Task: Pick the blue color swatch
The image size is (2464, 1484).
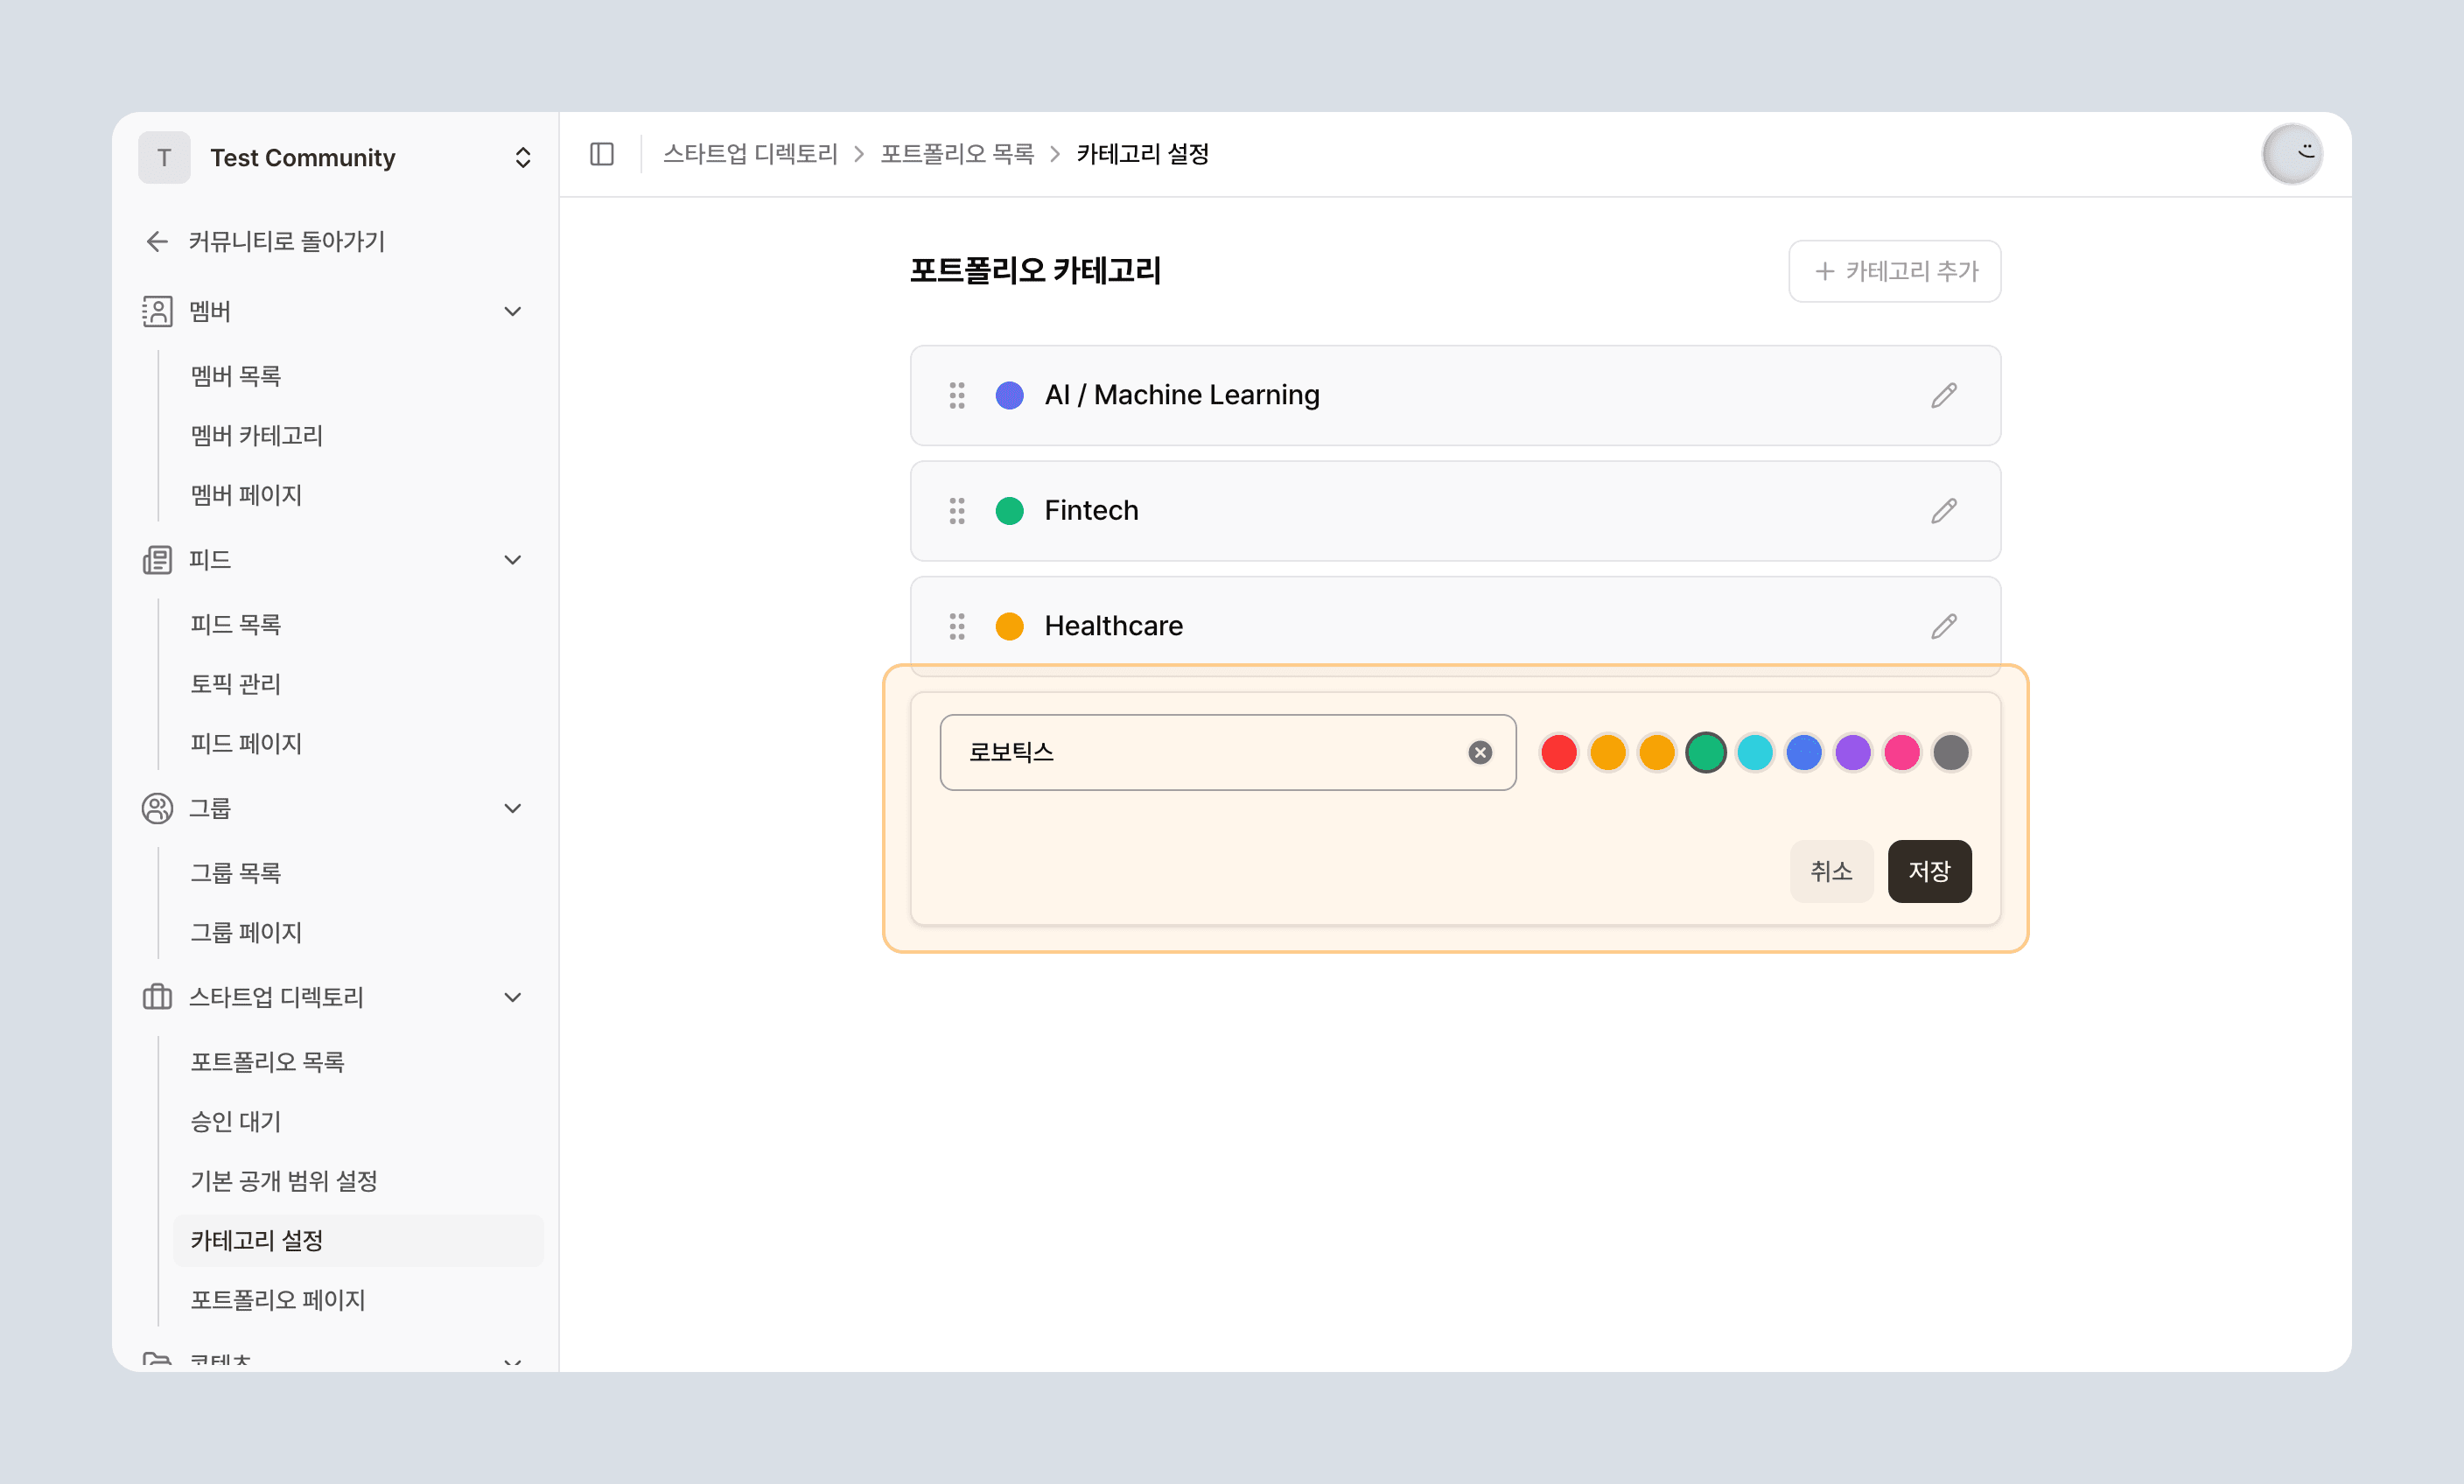Action: click(x=1803, y=752)
